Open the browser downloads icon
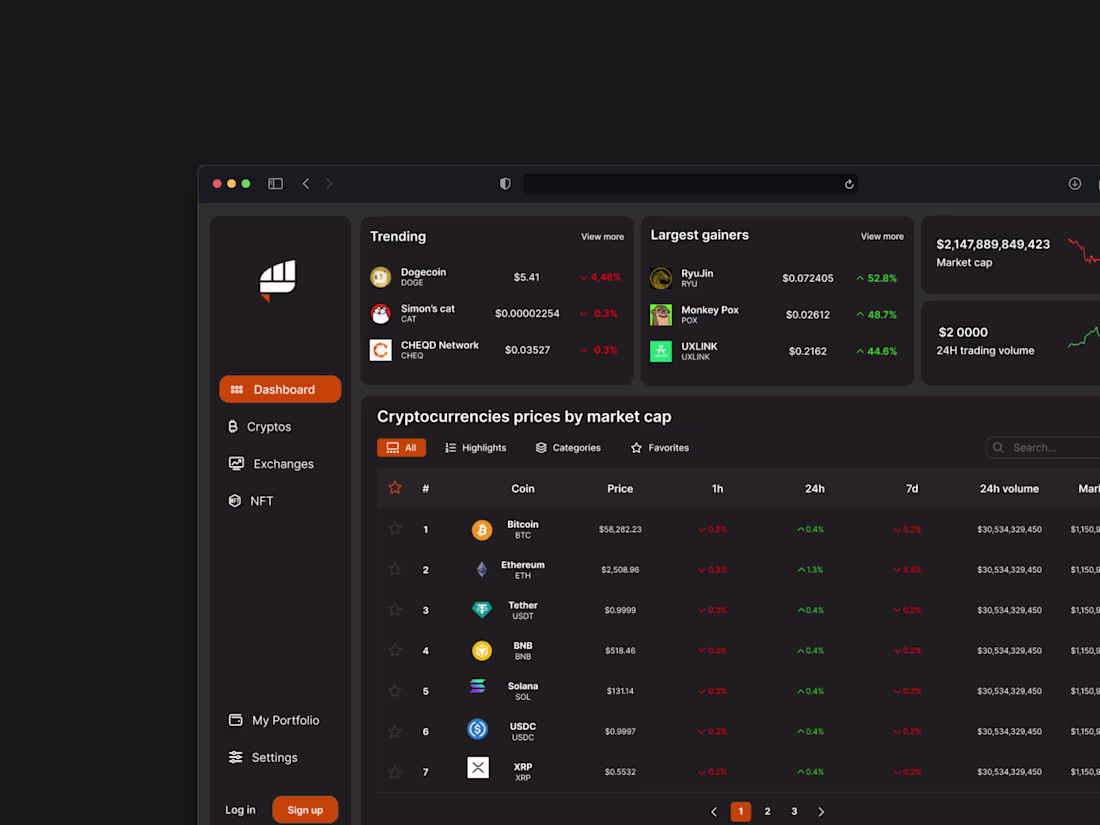This screenshot has width=1100, height=825. tap(1075, 183)
